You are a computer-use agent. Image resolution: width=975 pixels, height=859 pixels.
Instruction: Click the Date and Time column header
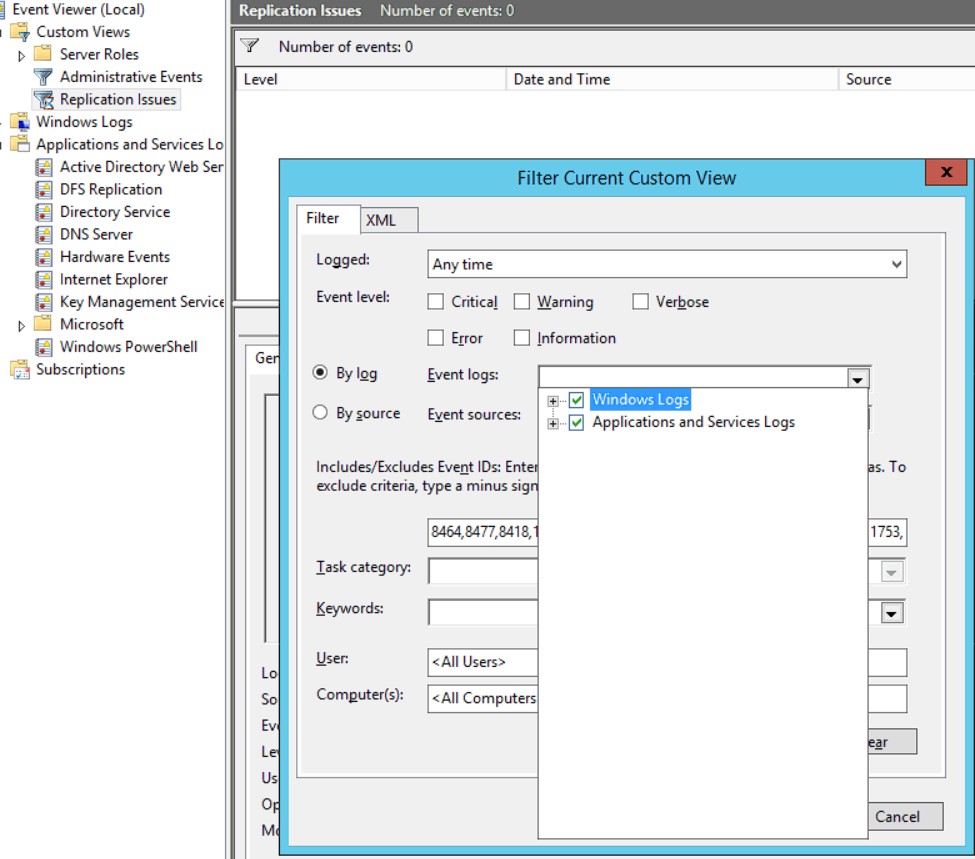coord(673,79)
